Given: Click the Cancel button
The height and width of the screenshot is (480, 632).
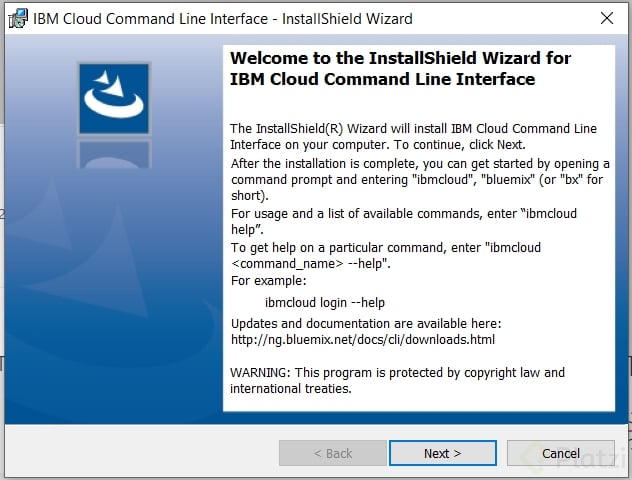Looking at the screenshot, I should coord(561,453).
